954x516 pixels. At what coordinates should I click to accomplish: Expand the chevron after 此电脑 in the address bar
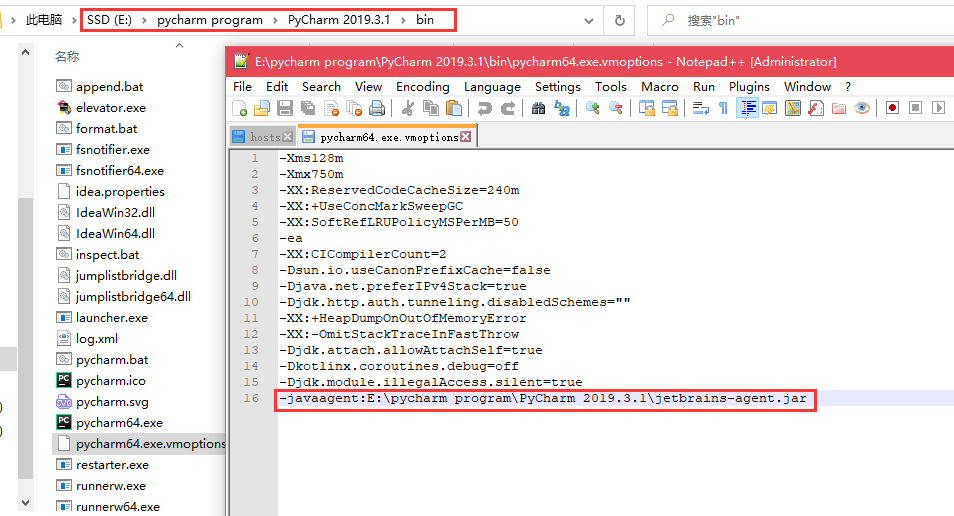[x=74, y=21]
